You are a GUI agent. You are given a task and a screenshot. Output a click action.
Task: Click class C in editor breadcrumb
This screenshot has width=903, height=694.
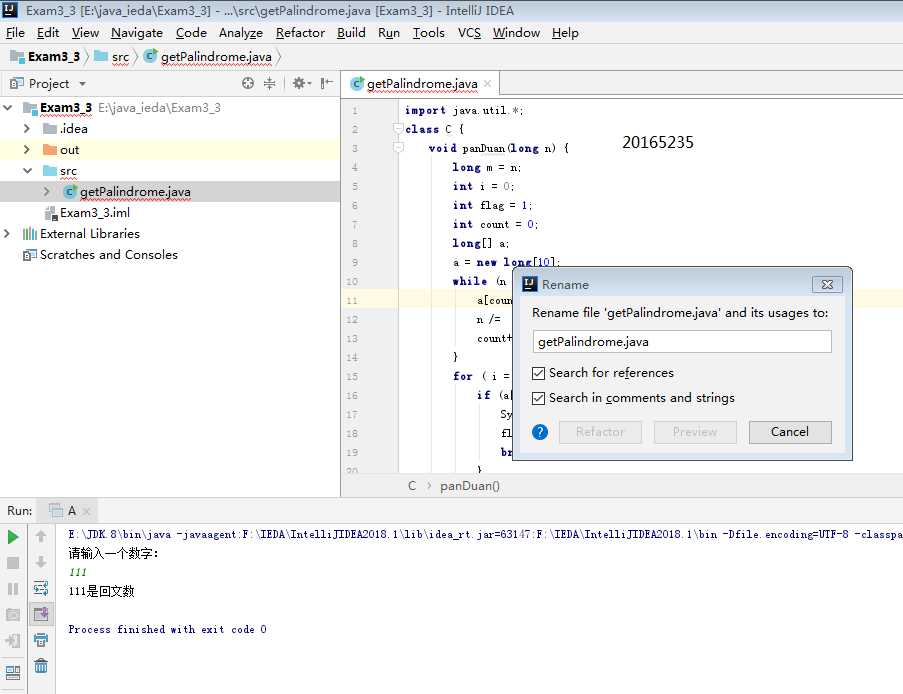click(x=412, y=486)
